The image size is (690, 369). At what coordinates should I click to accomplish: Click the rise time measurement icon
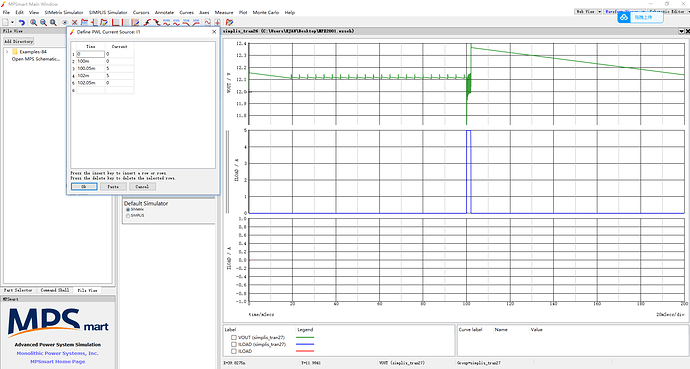(x=147, y=22)
